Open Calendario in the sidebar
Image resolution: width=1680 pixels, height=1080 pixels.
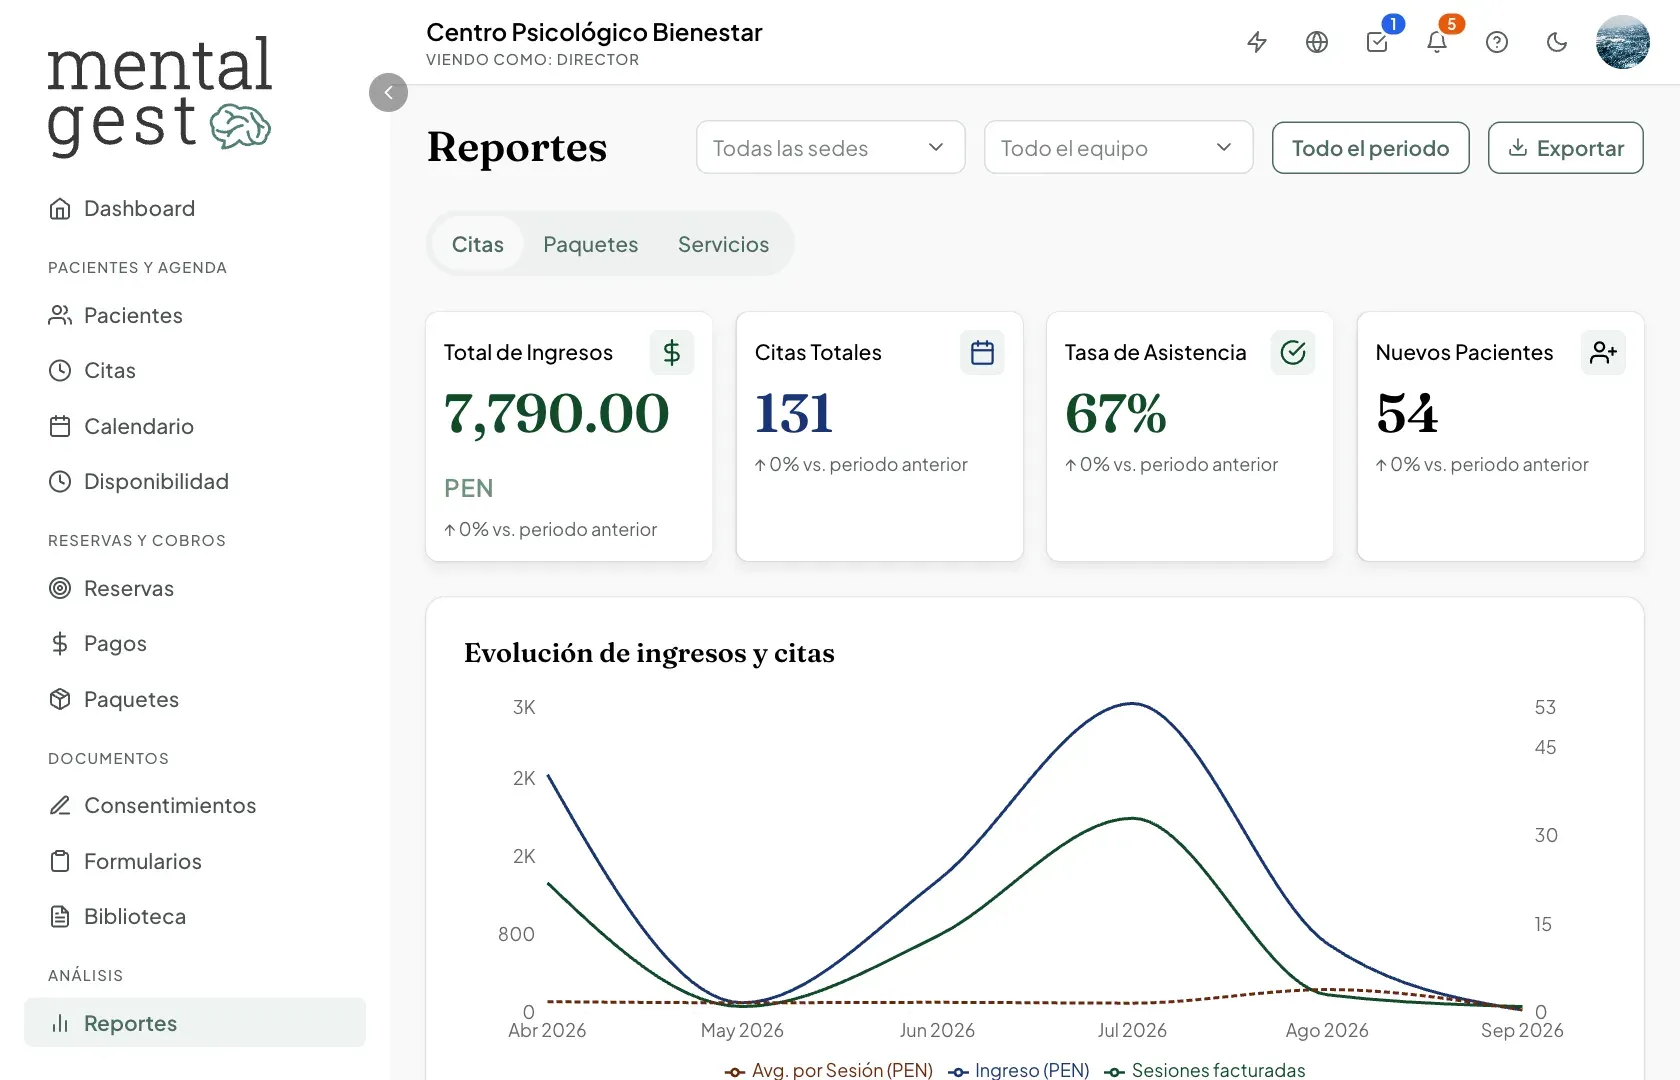pos(195,426)
